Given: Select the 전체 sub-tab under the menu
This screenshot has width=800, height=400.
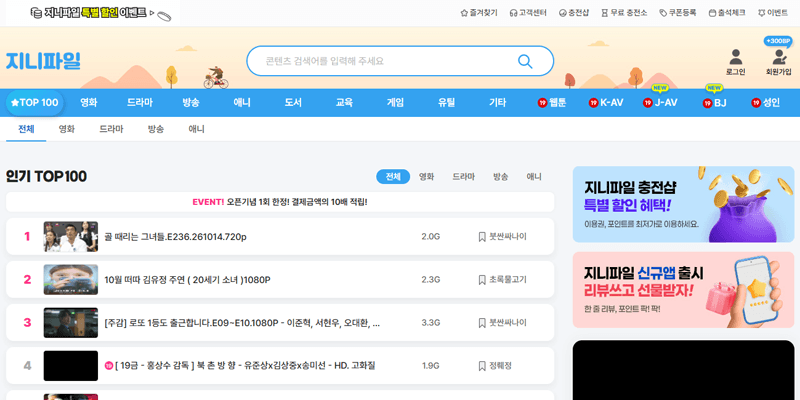Looking at the screenshot, I should click(26, 129).
